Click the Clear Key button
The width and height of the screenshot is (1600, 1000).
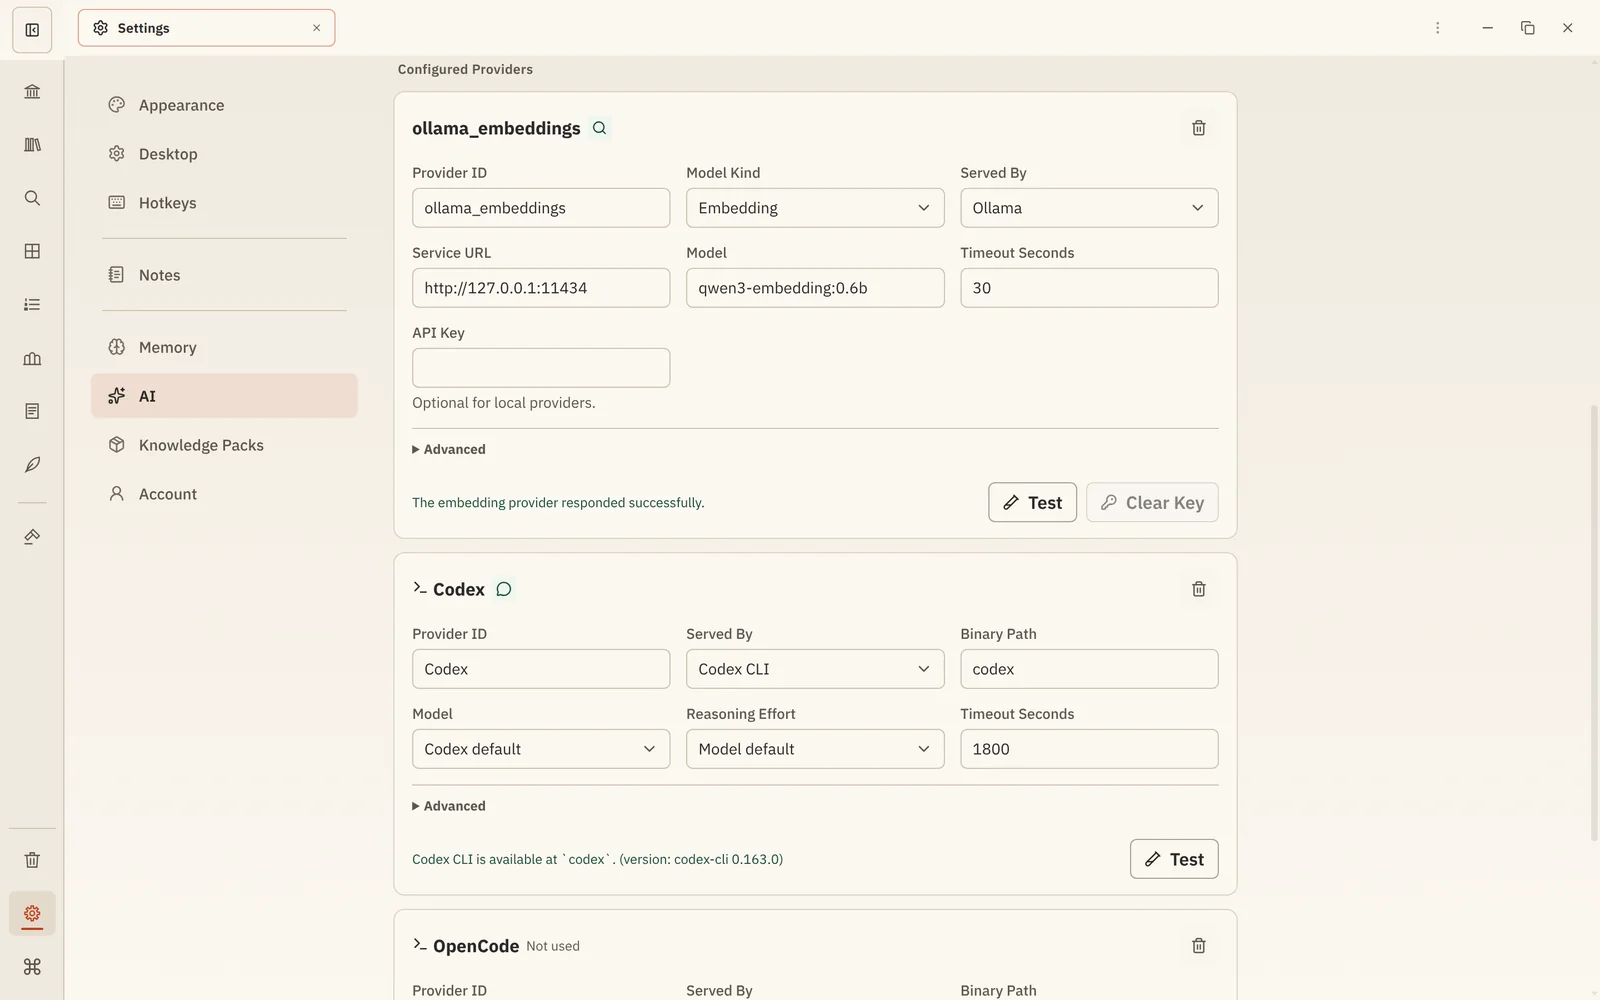[x=1152, y=502]
